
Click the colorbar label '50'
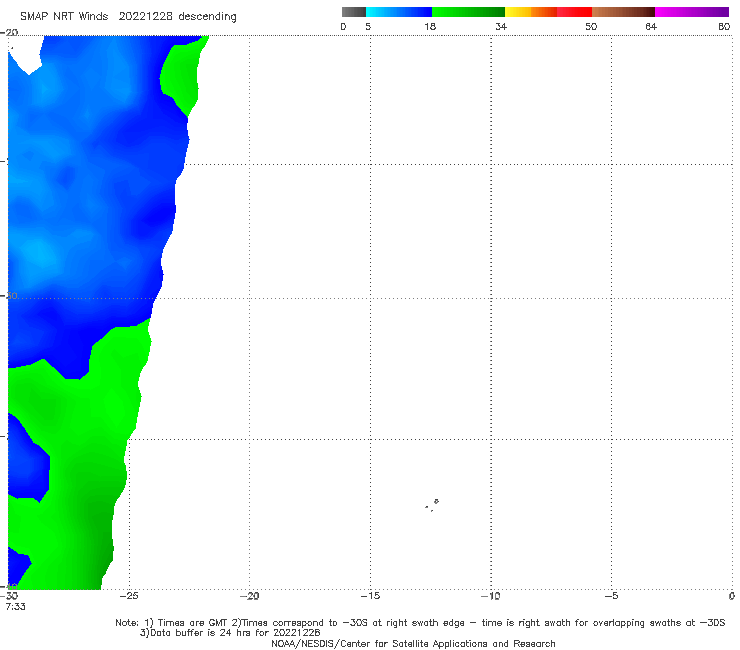[591, 26]
